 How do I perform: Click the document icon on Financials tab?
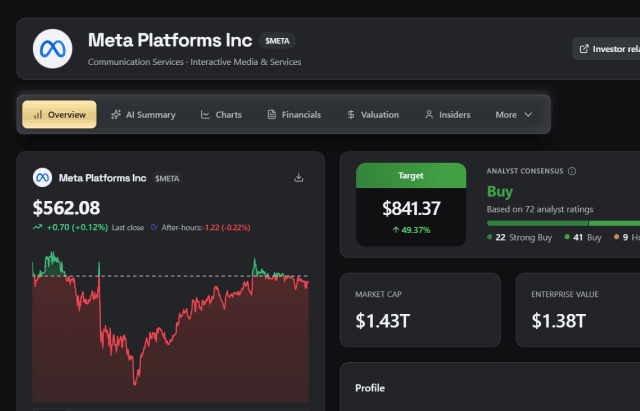272,115
